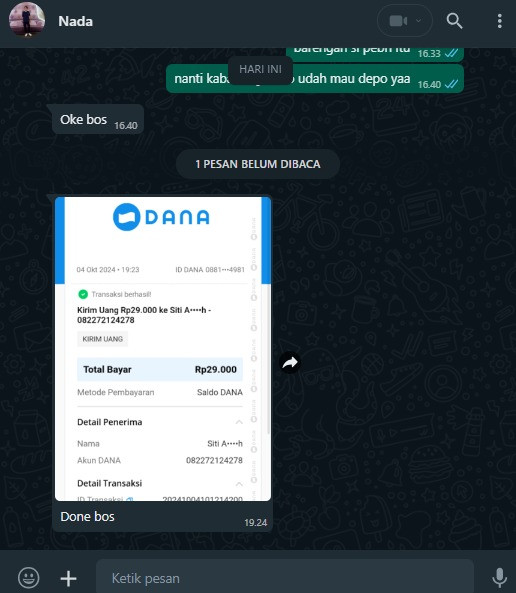Start a video call with Nada
This screenshot has width=516, height=593.
click(398, 21)
